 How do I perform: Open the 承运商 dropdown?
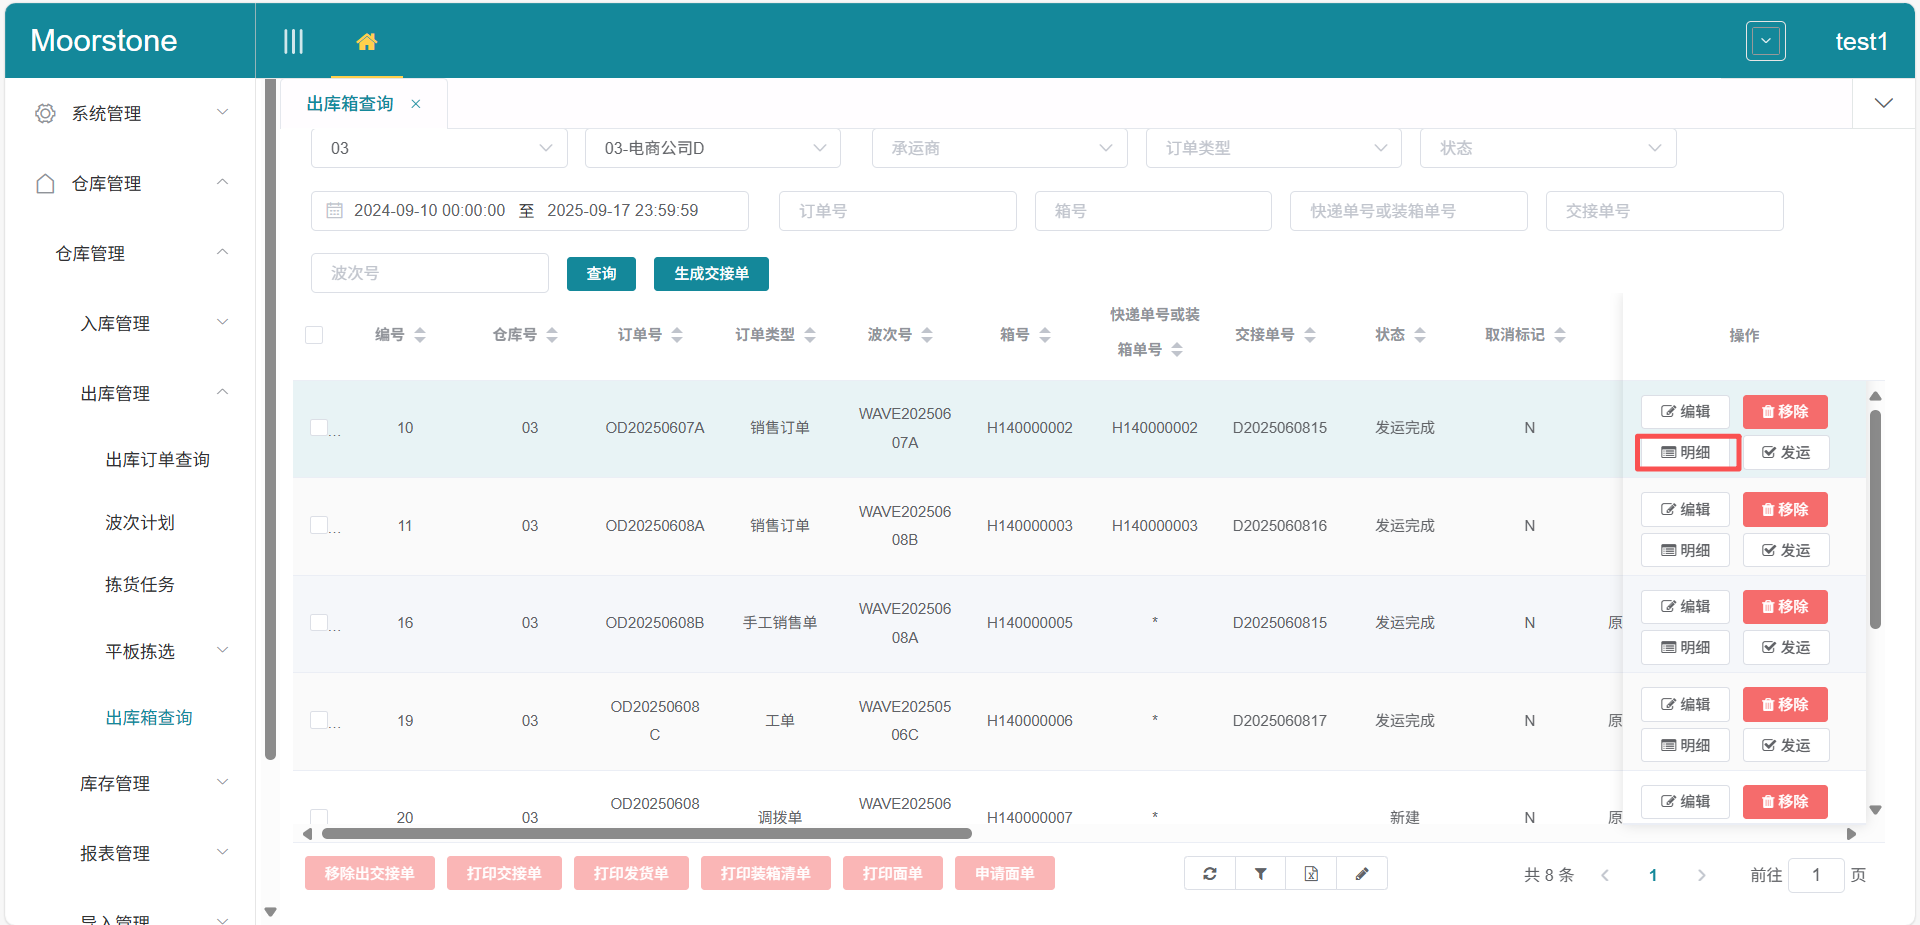click(999, 147)
